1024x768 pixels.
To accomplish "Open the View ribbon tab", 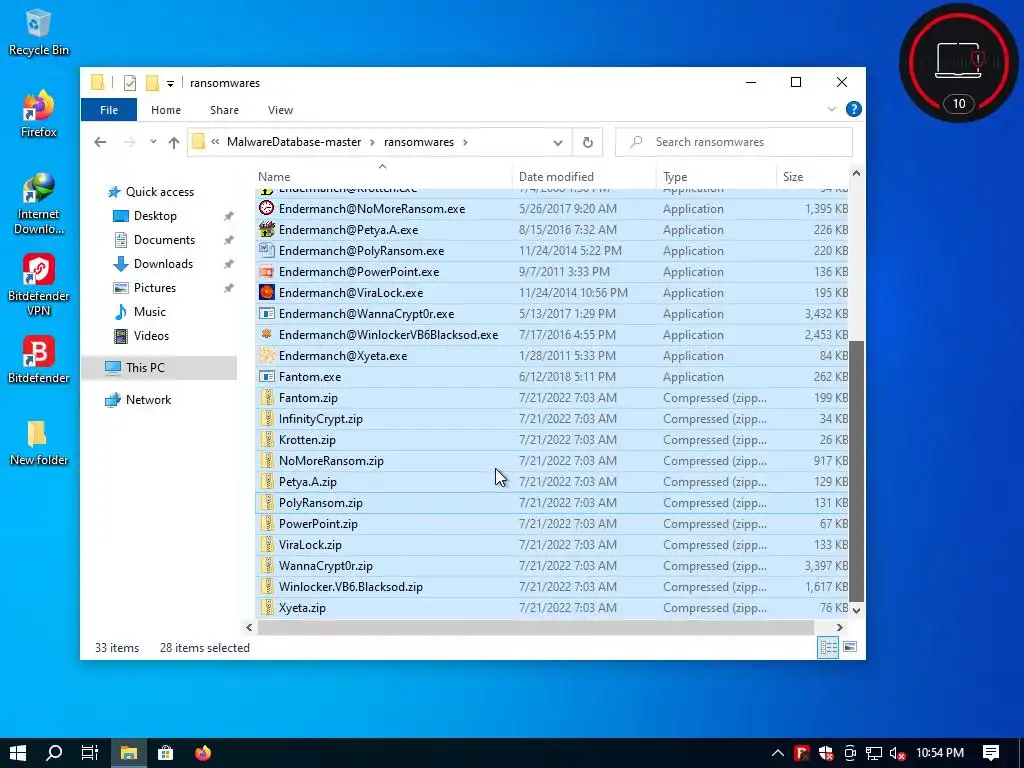I will click(280, 110).
